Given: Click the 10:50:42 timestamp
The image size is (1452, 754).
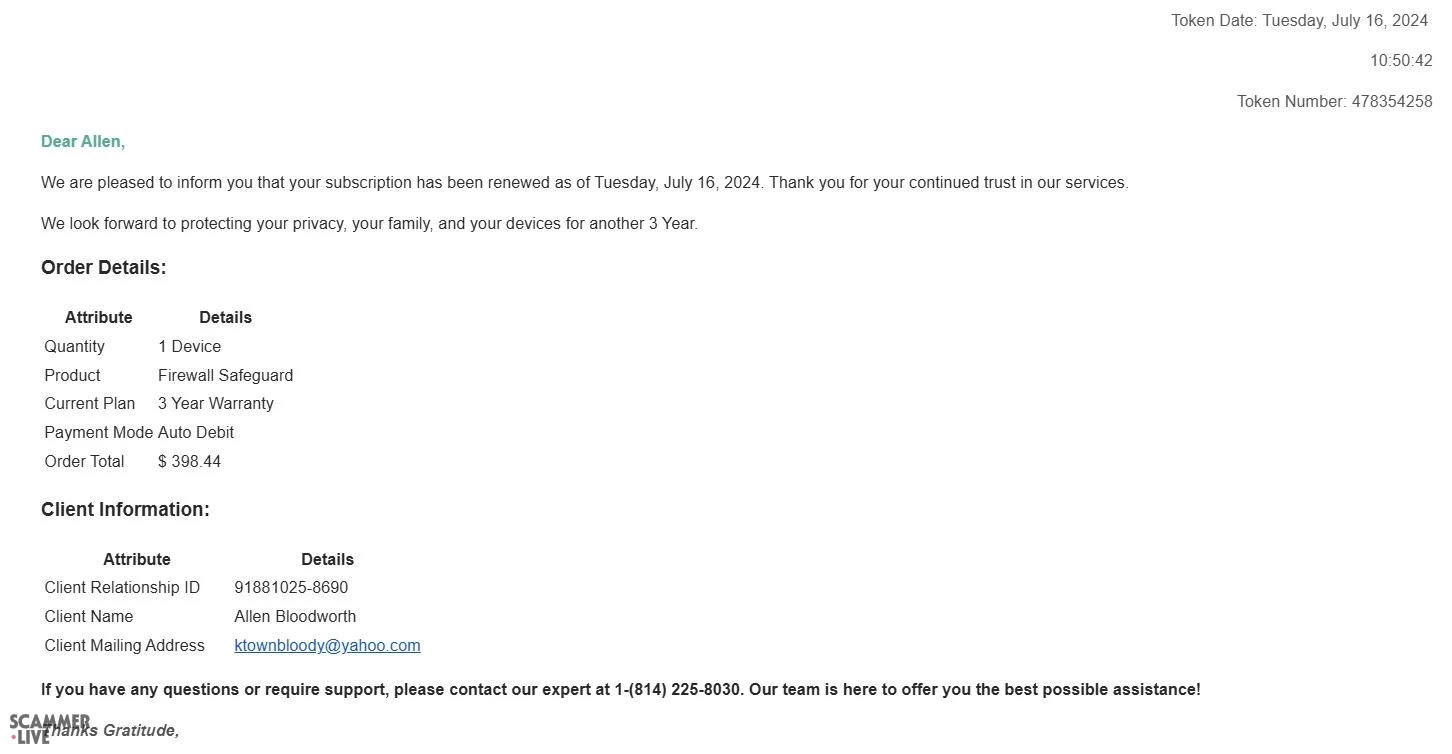Looking at the screenshot, I should pyautogui.click(x=1400, y=61).
